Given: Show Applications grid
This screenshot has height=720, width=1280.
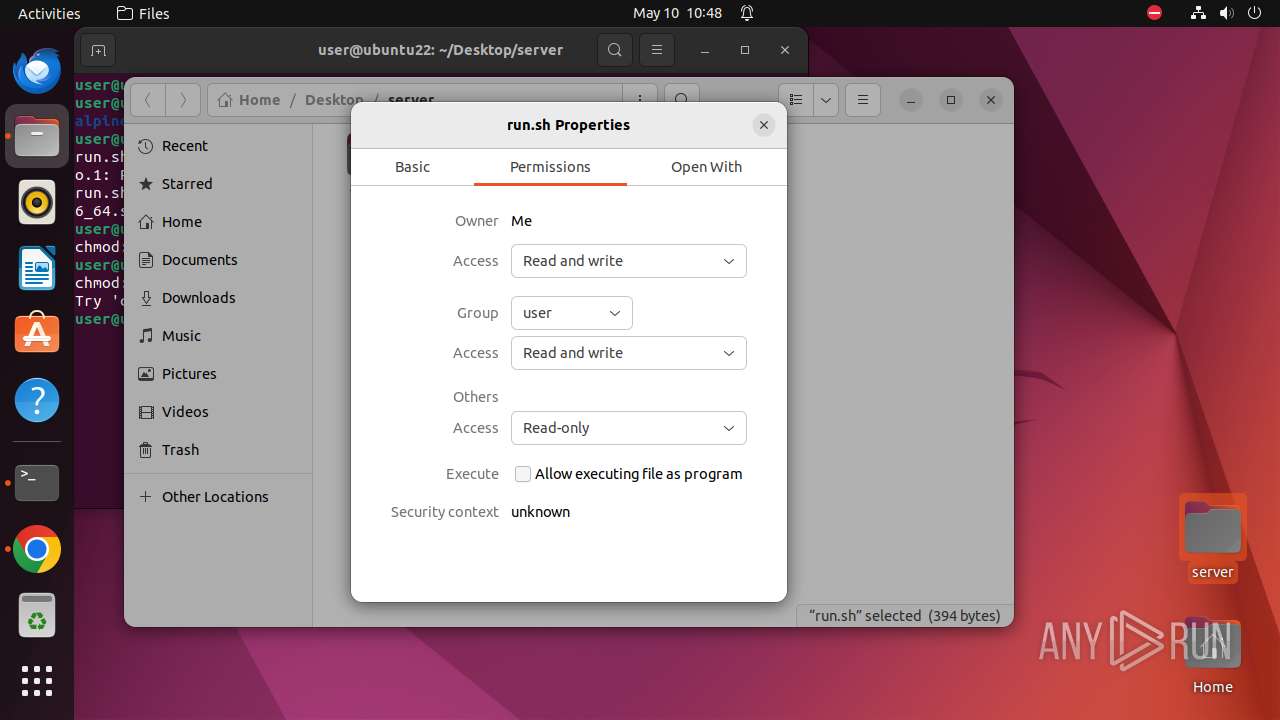Looking at the screenshot, I should point(37,681).
